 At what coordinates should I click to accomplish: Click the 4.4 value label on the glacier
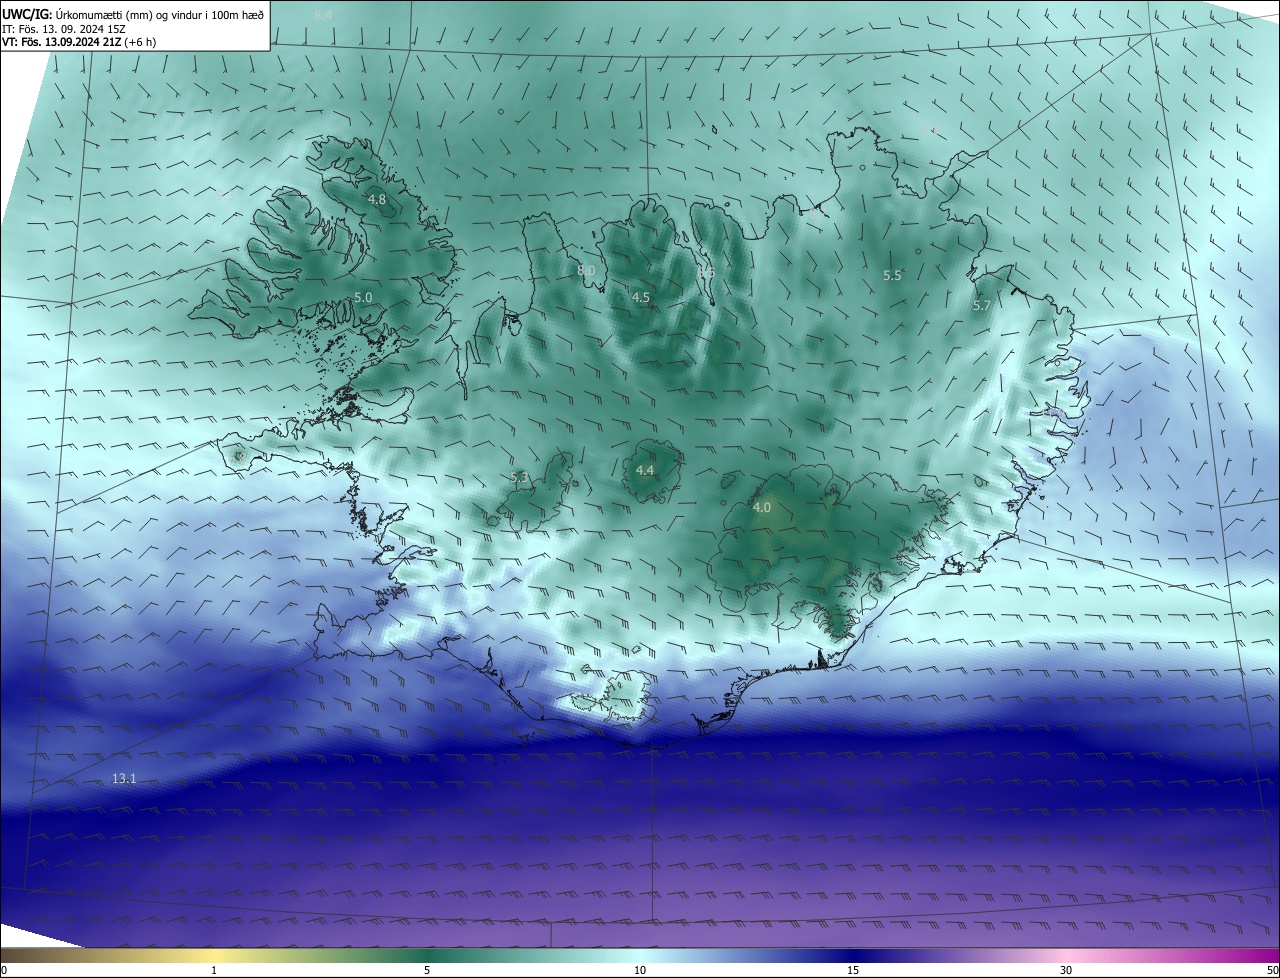pyautogui.click(x=645, y=471)
